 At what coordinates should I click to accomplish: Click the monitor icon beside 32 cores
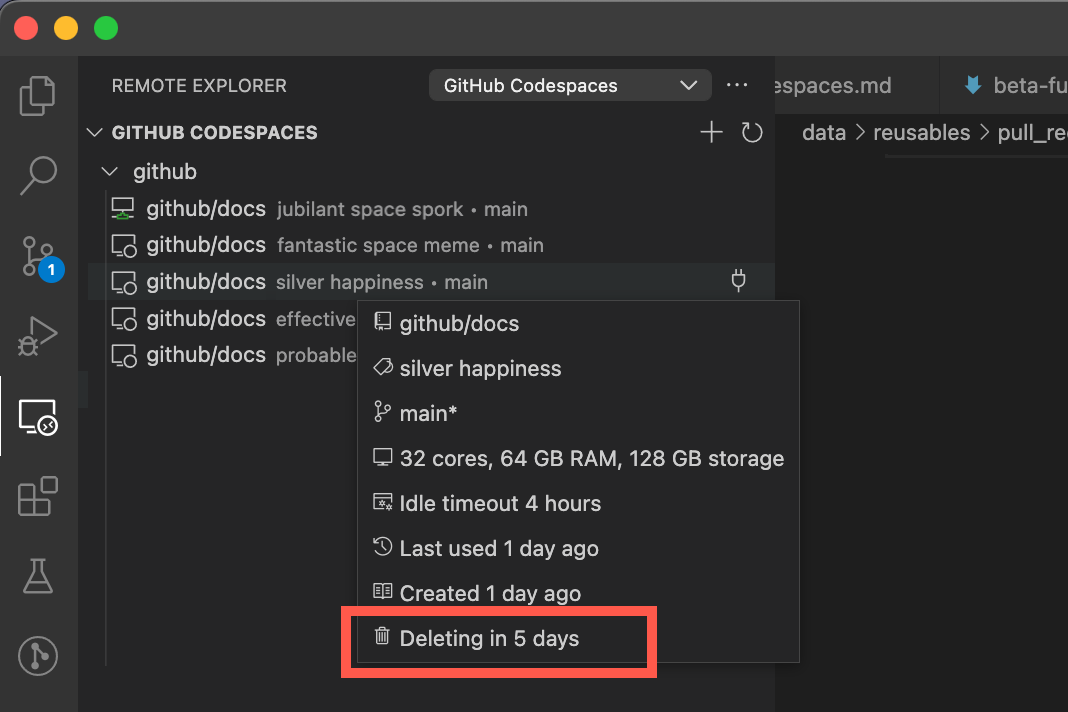point(383,457)
